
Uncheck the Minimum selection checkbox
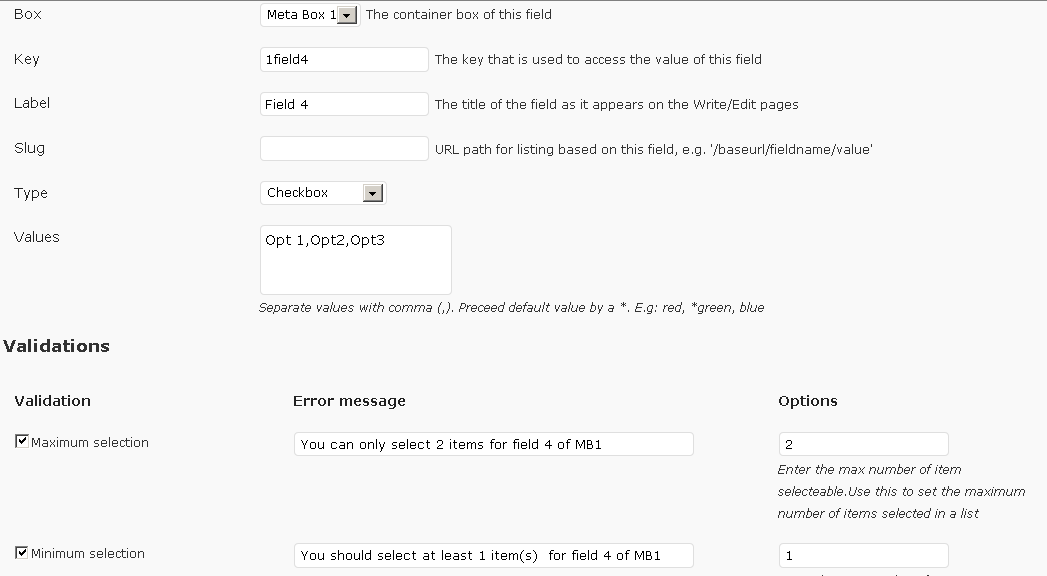point(22,553)
